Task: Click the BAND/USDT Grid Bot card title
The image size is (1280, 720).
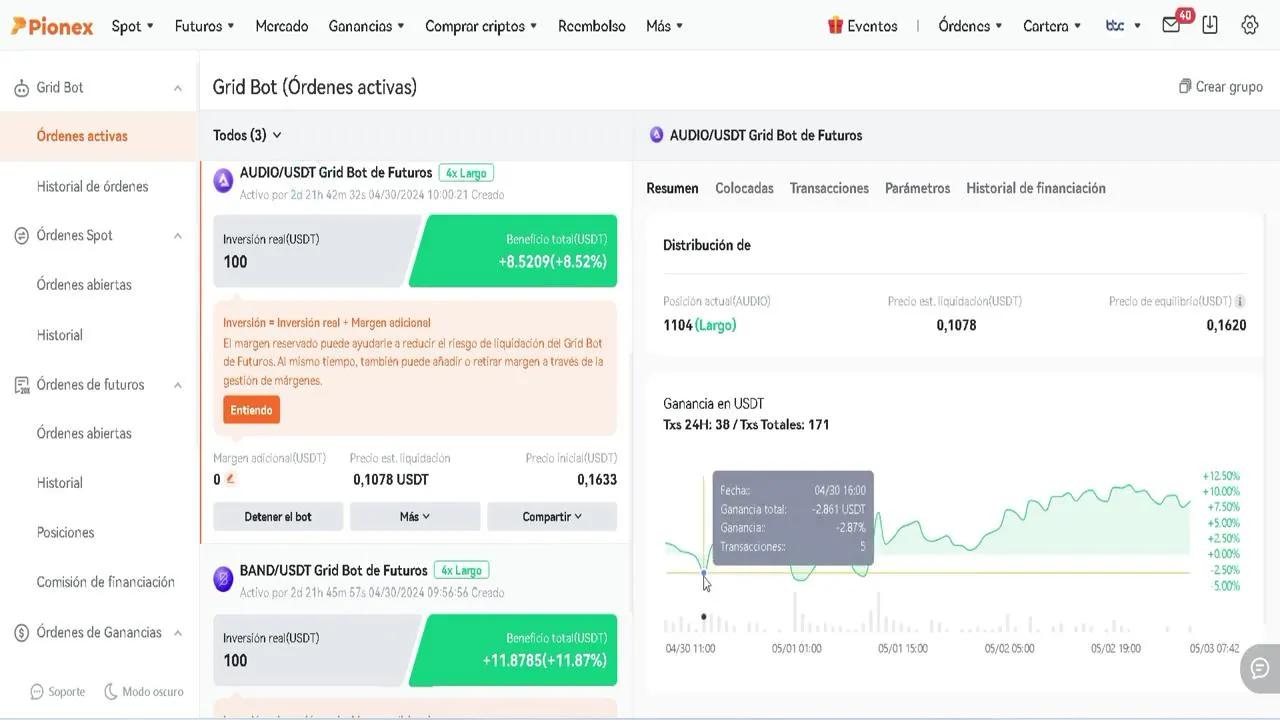Action: 333,570
